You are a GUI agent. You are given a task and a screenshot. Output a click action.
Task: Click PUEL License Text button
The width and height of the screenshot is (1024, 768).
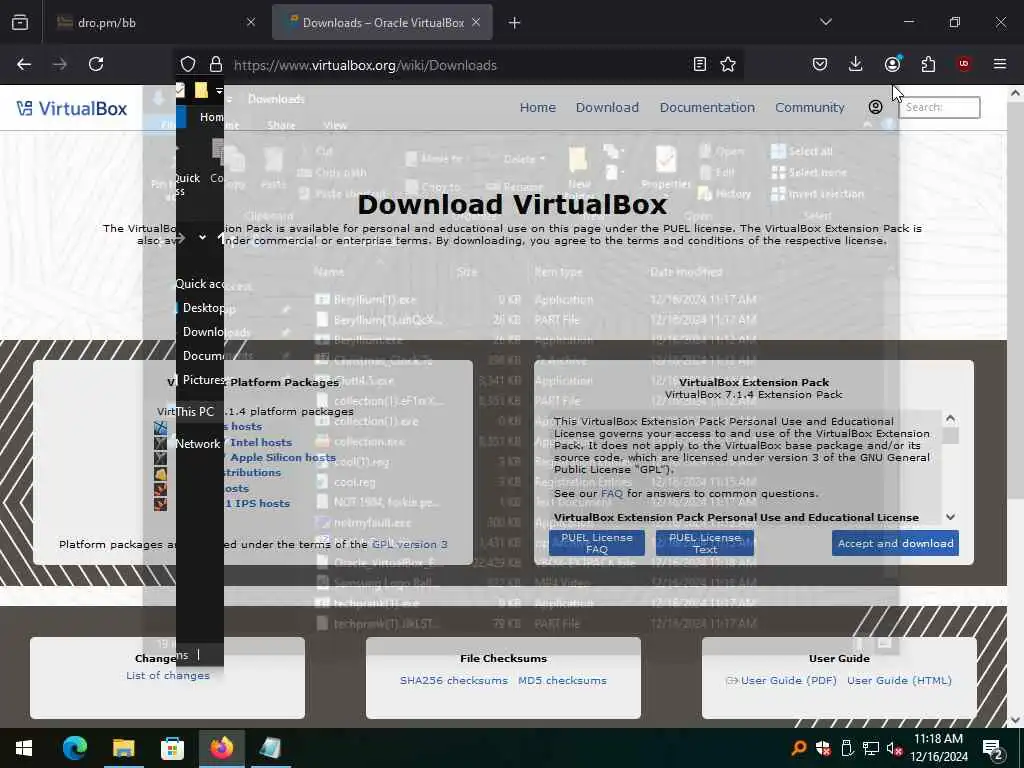[705, 543]
